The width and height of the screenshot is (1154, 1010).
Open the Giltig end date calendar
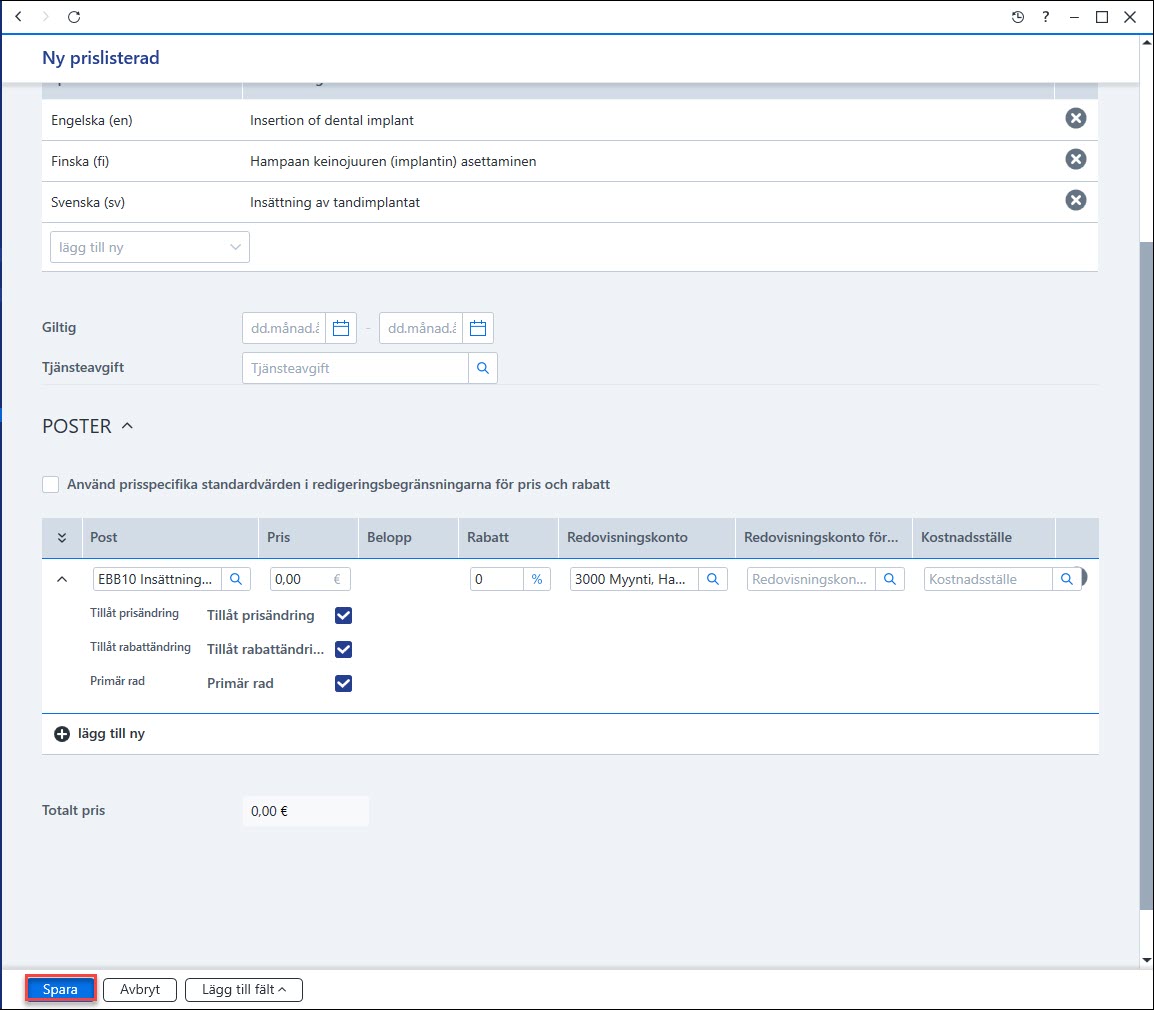tap(478, 328)
